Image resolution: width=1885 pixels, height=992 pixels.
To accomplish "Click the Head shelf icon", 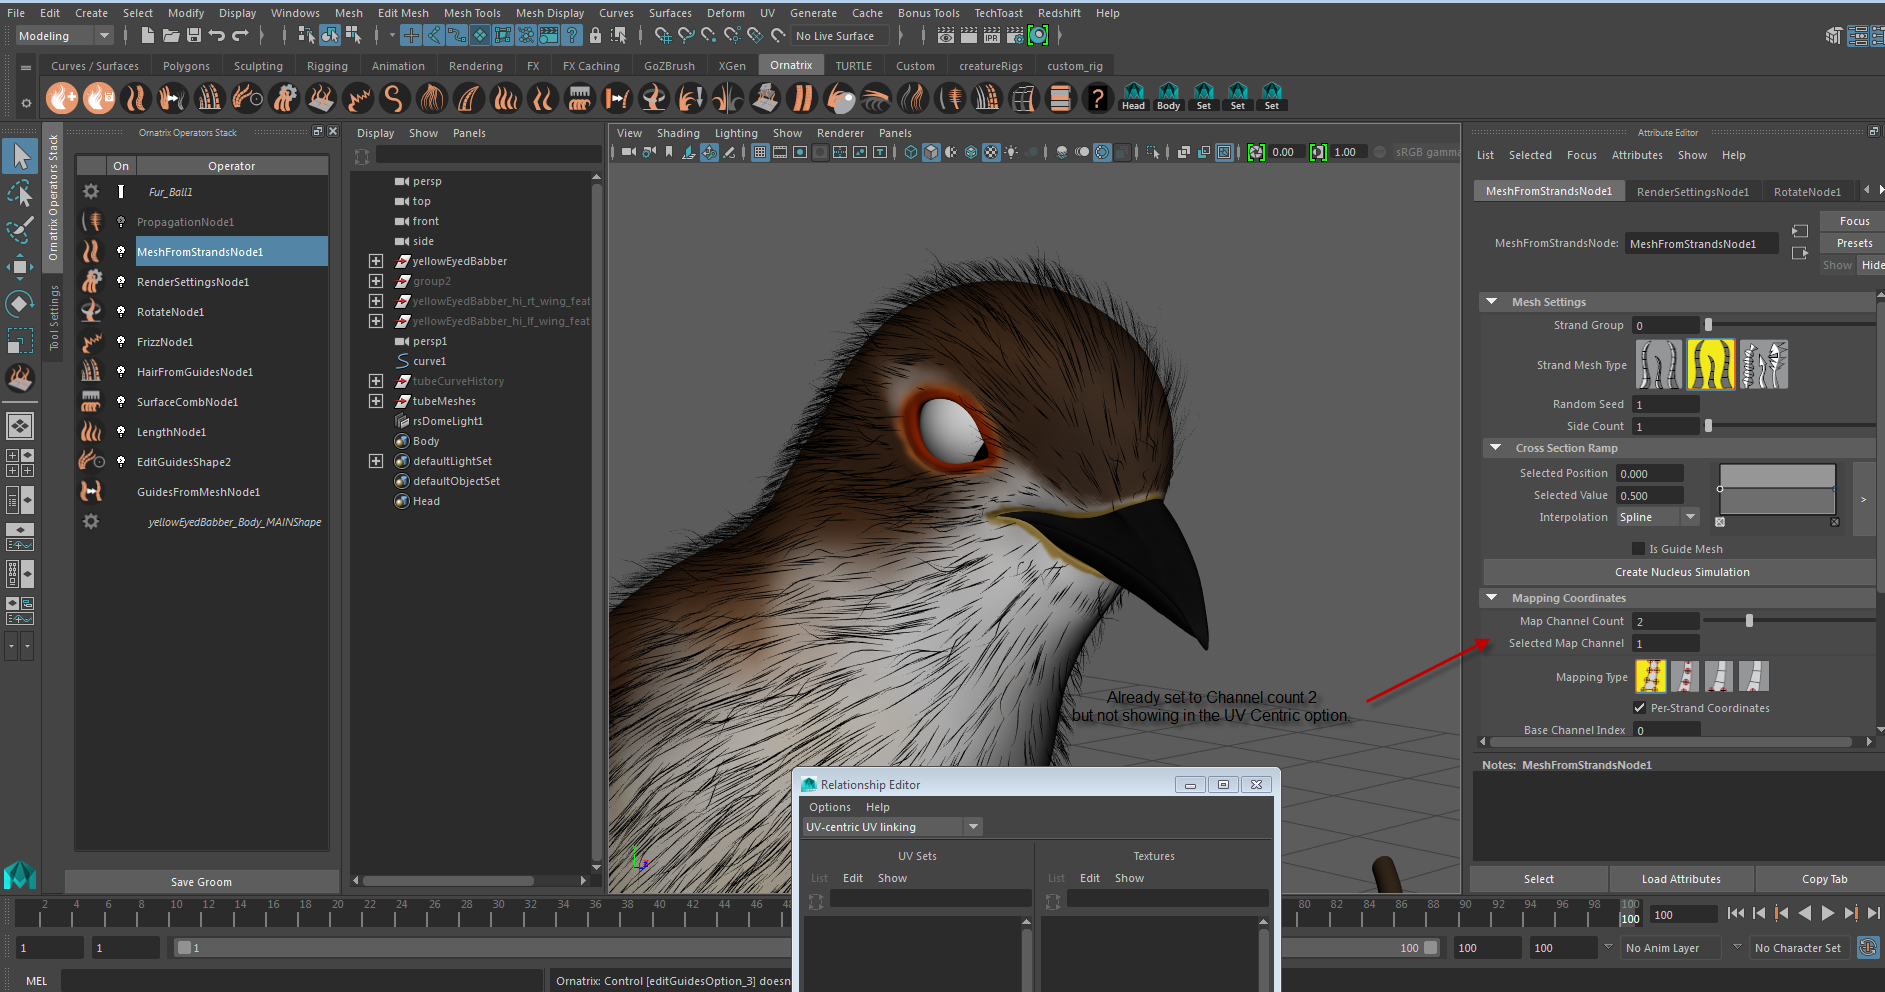I will tap(1133, 97).
